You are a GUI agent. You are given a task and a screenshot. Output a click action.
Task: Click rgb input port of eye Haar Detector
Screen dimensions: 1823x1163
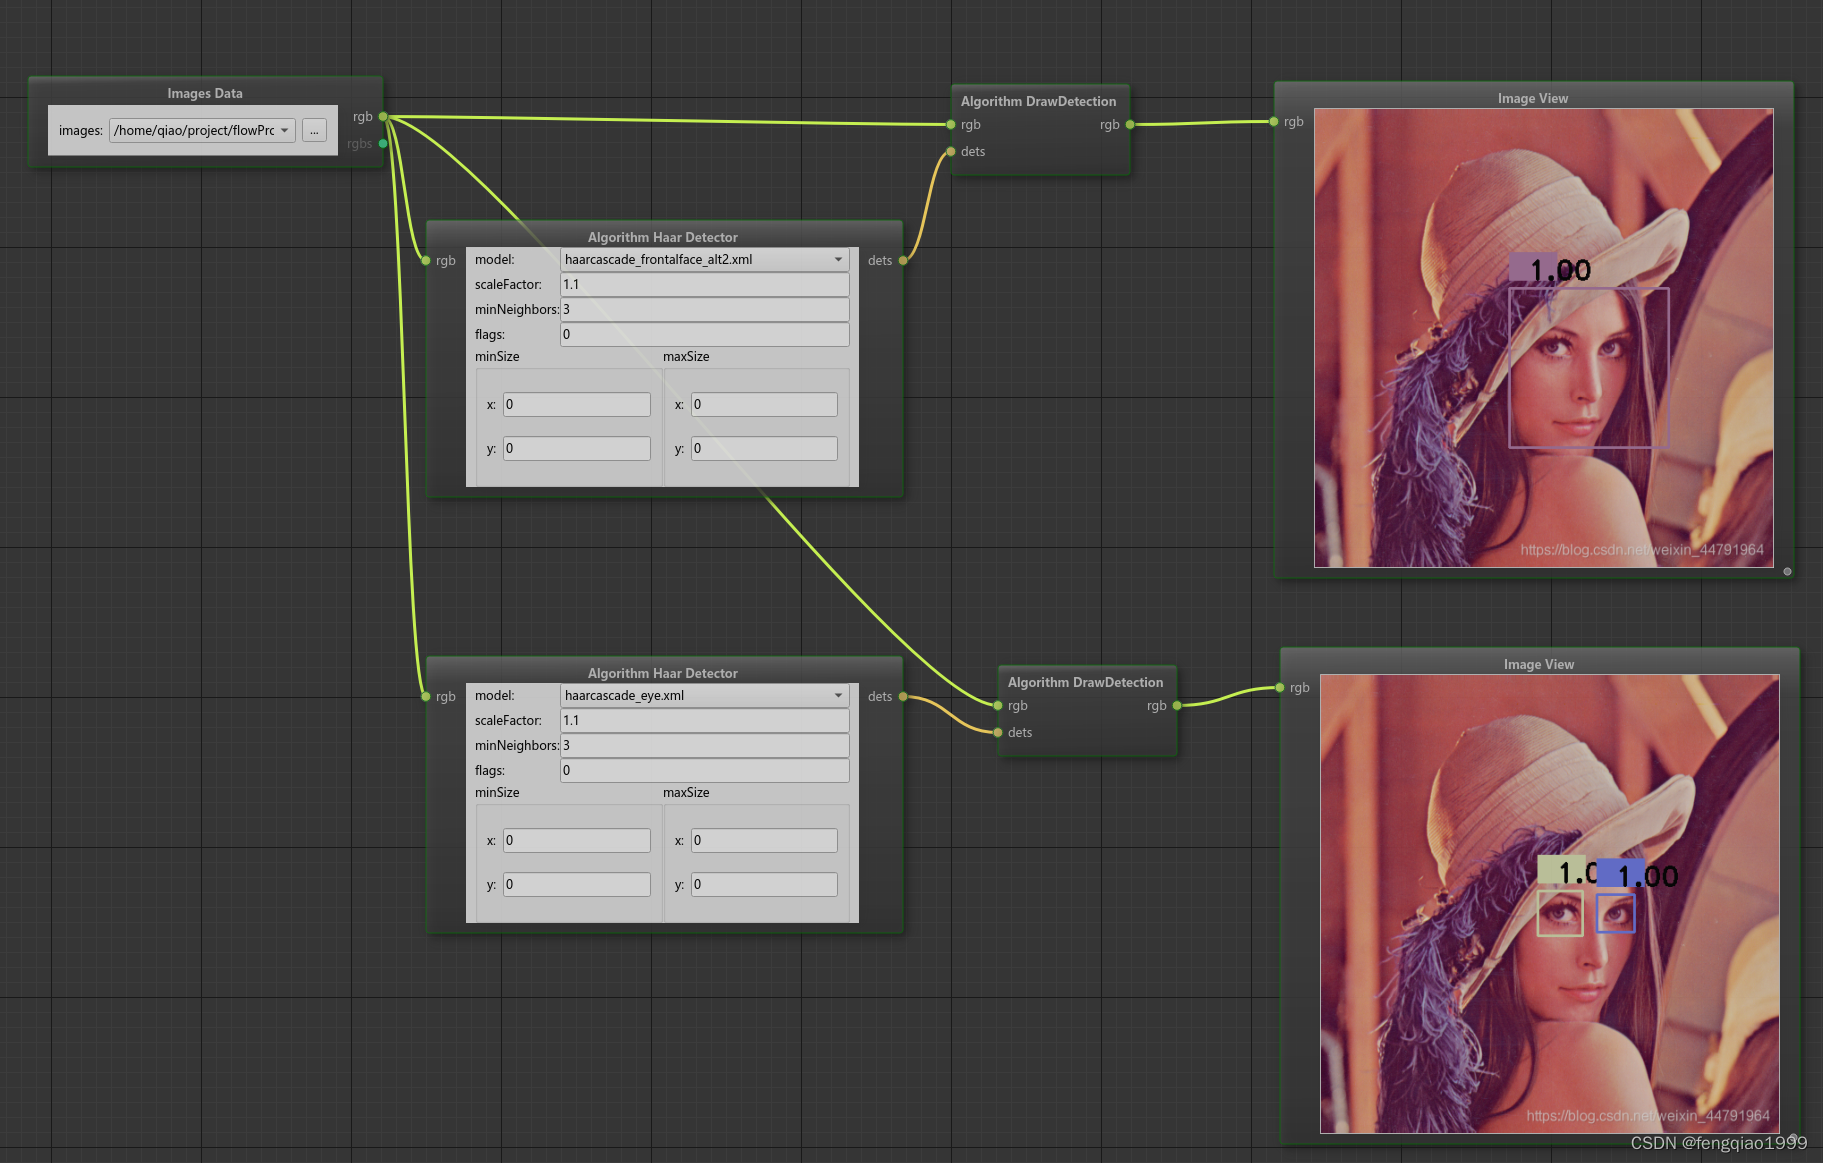pyautogui.click(x=426, y=697)
